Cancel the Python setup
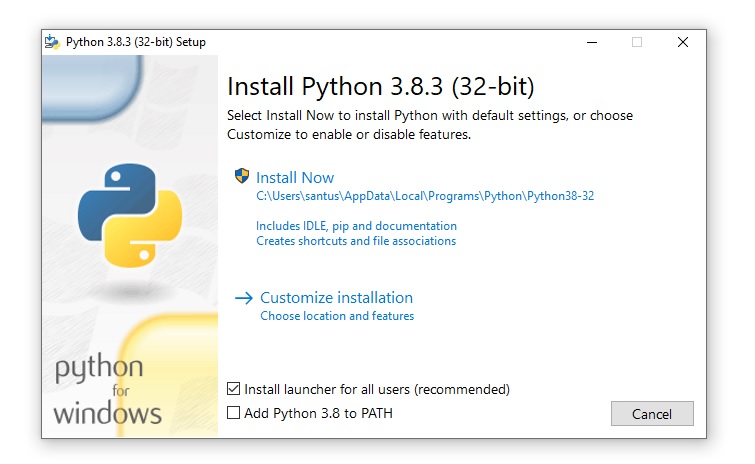 coord(652,413)
